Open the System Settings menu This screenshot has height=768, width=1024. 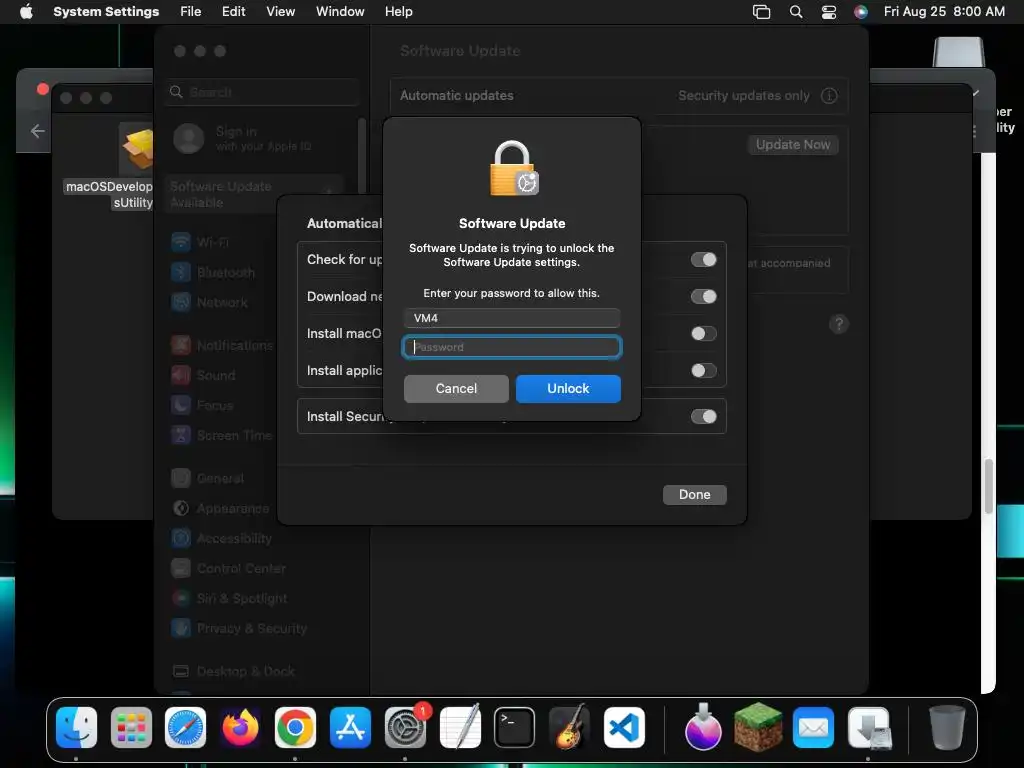pos(106,12)
